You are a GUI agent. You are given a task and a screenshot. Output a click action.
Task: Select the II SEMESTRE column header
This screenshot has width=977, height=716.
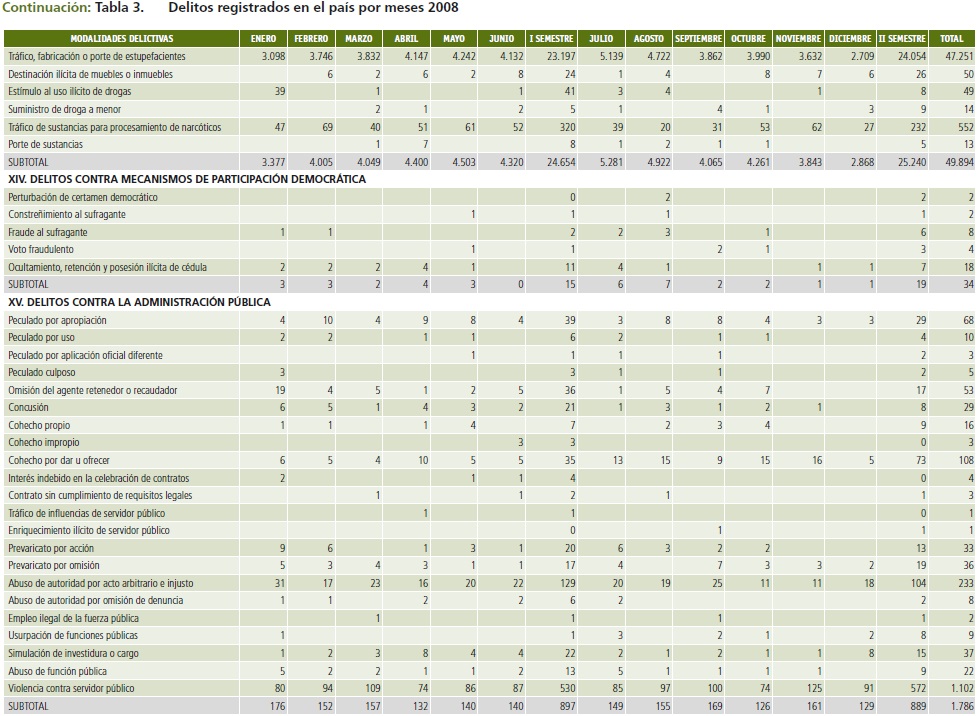(x=902, y=39)
